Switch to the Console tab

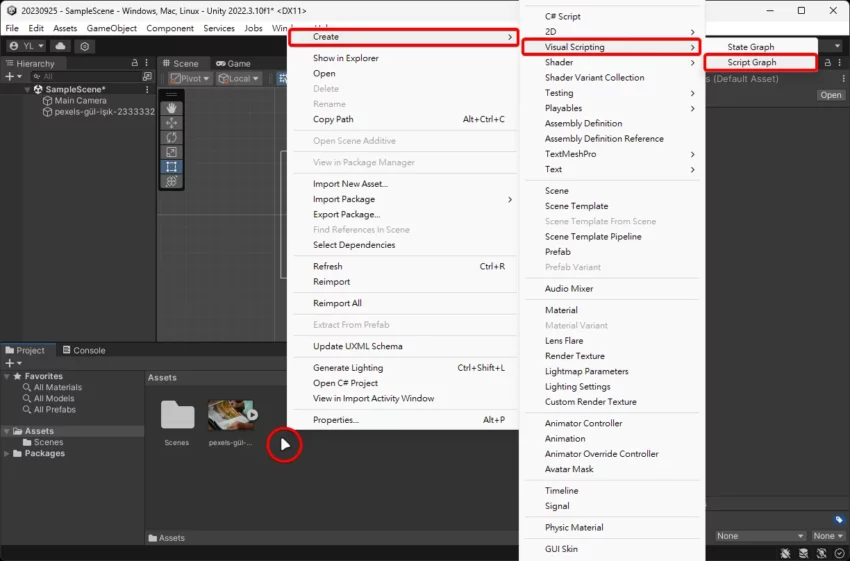click(84, 350)
